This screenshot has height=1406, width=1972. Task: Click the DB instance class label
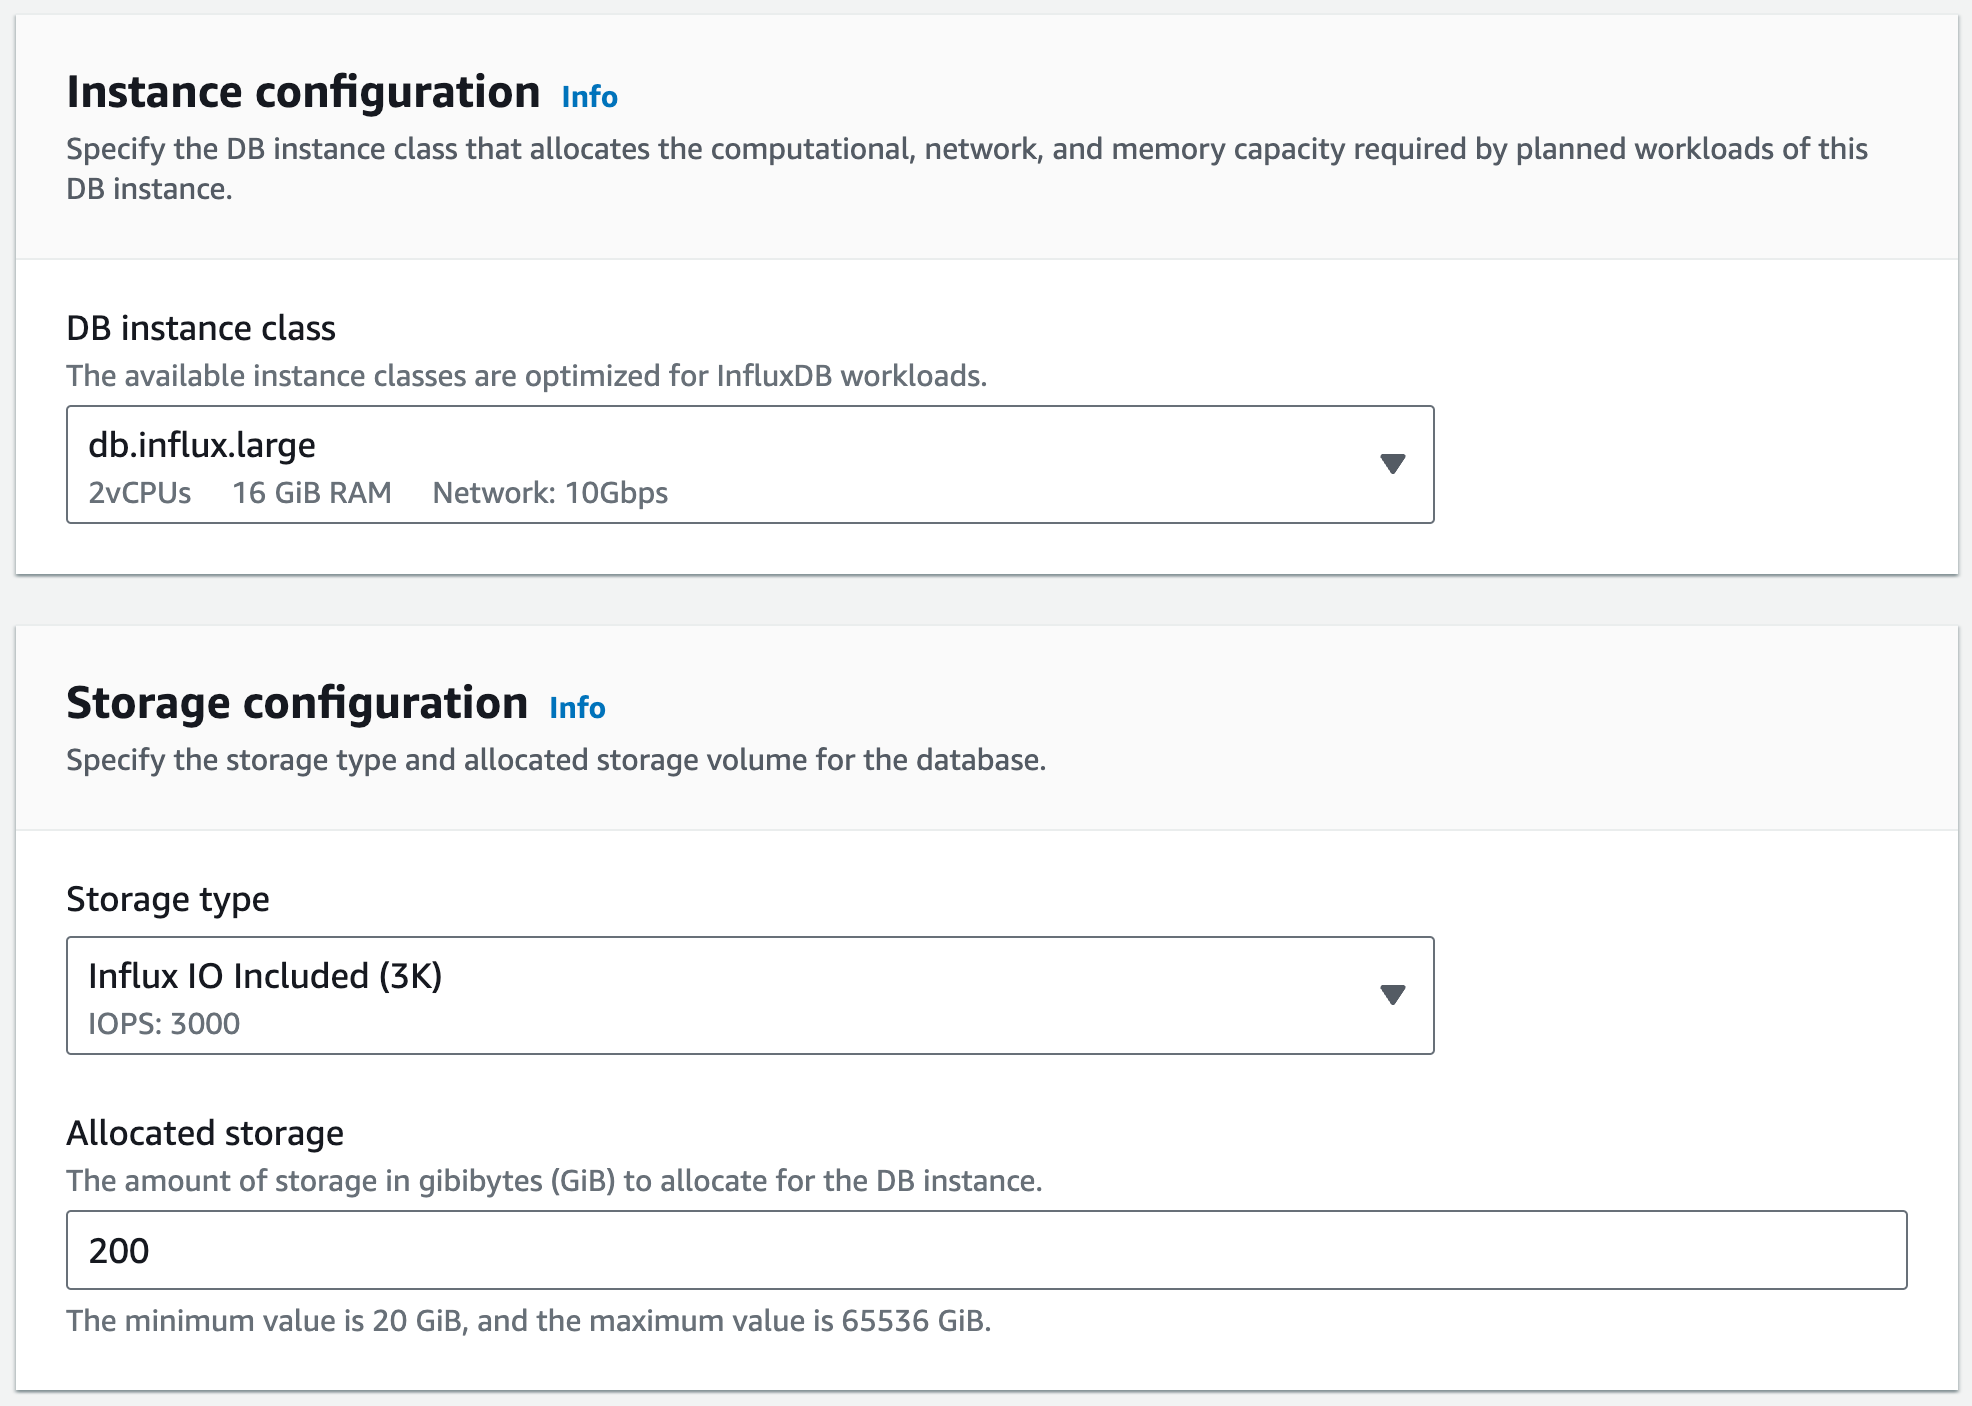point(201,328)
